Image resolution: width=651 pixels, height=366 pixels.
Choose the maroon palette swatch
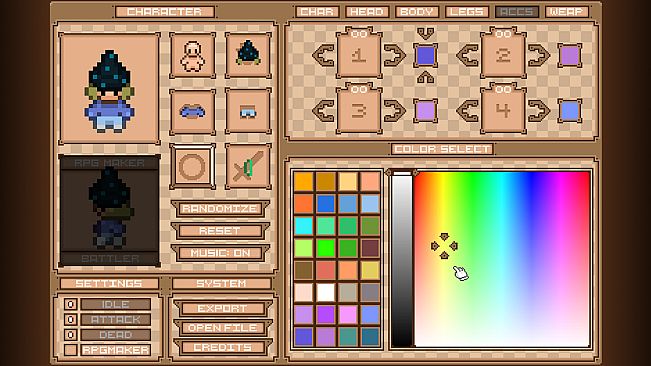click(370, 248)
